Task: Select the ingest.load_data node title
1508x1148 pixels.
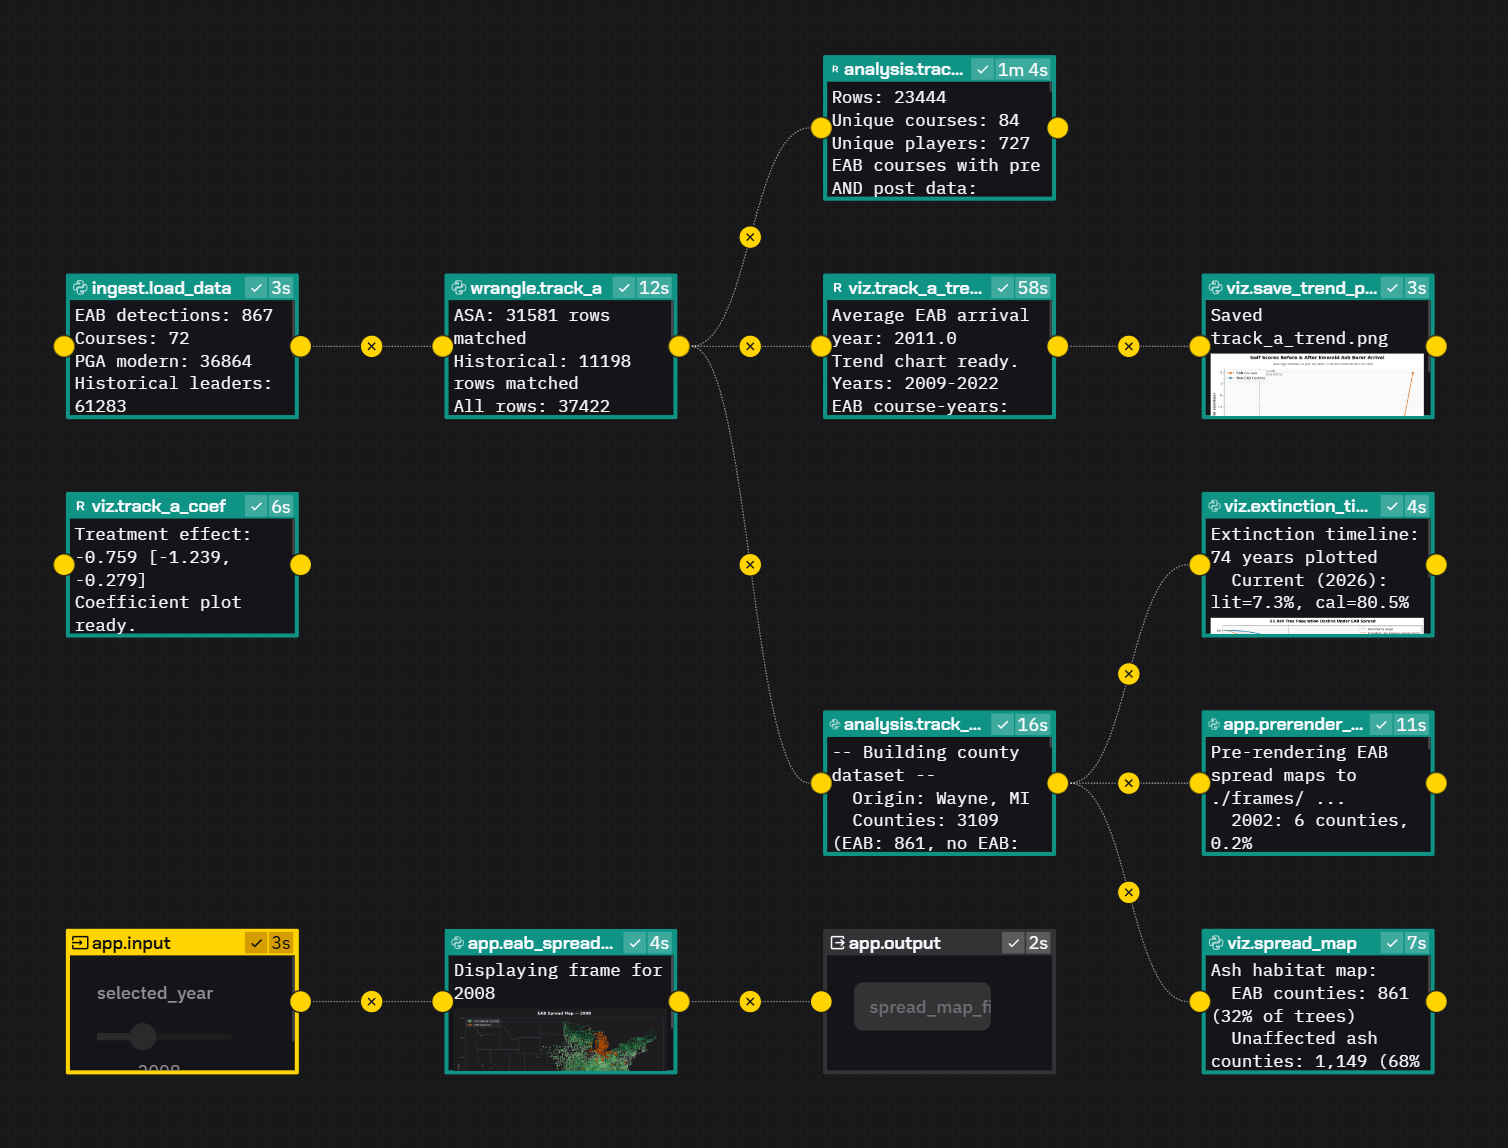Action: click(x=161, y=288)
